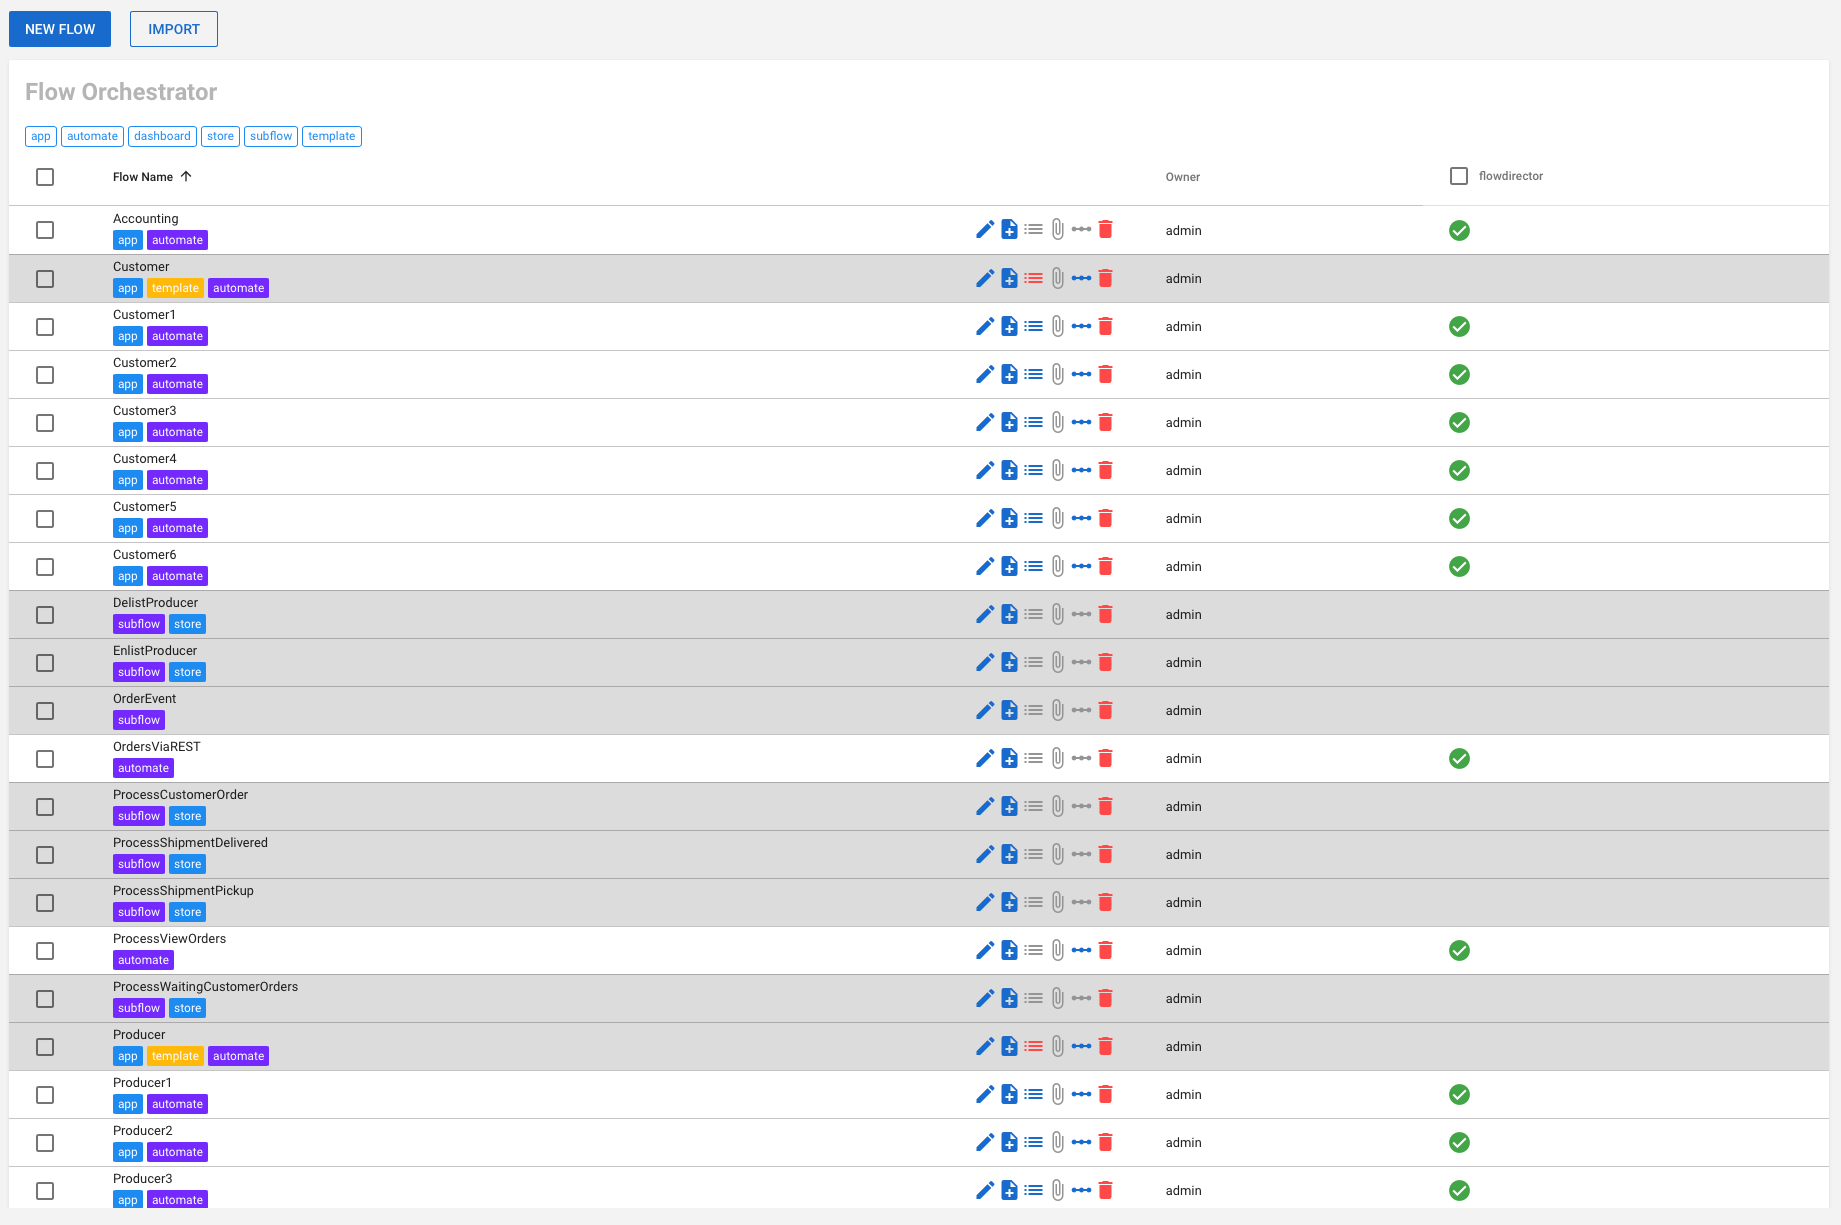Click the copy document icon for OrdersViaREST

tap(1009, 758)
